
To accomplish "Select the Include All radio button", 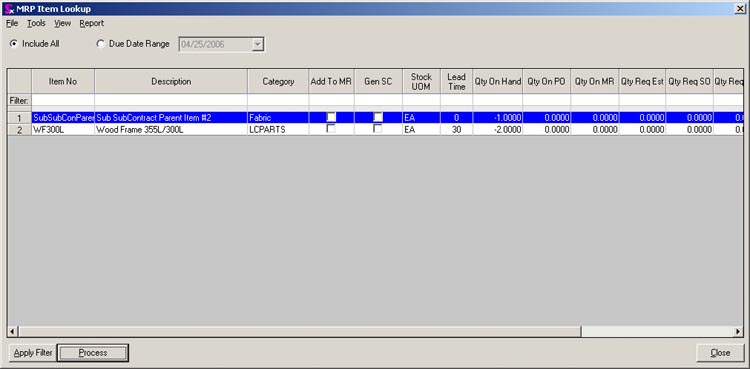I will [13, 44].
